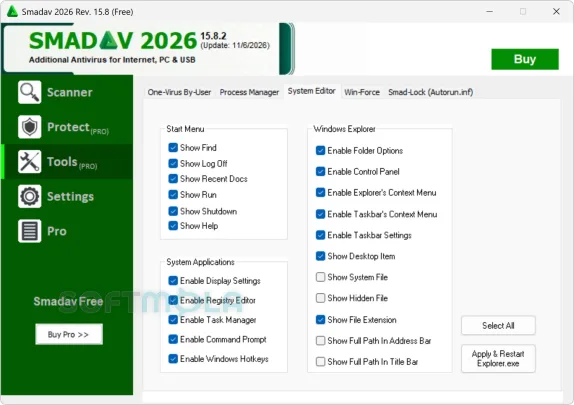Uncheck Enable Taskbar Settings
Viewport: 574px width, 405px height.
(320, 235)
